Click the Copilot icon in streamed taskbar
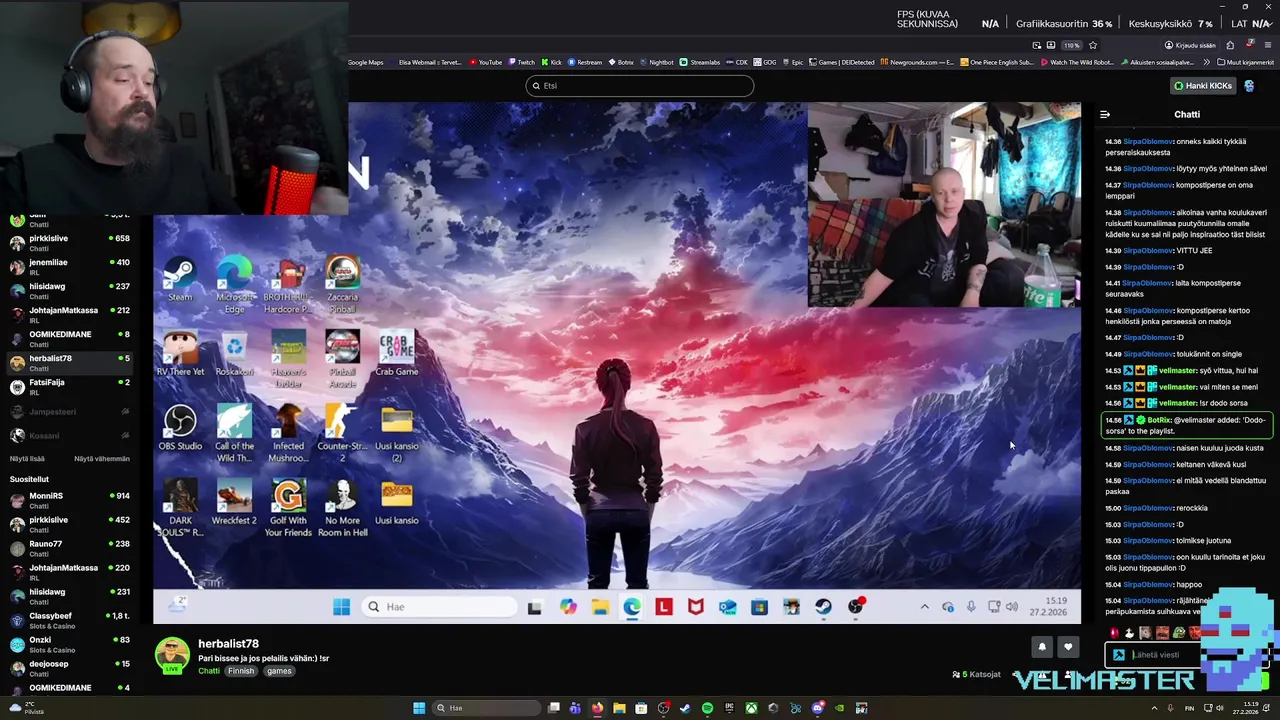This screenshot has height=720, width=1280. point(568,607)
